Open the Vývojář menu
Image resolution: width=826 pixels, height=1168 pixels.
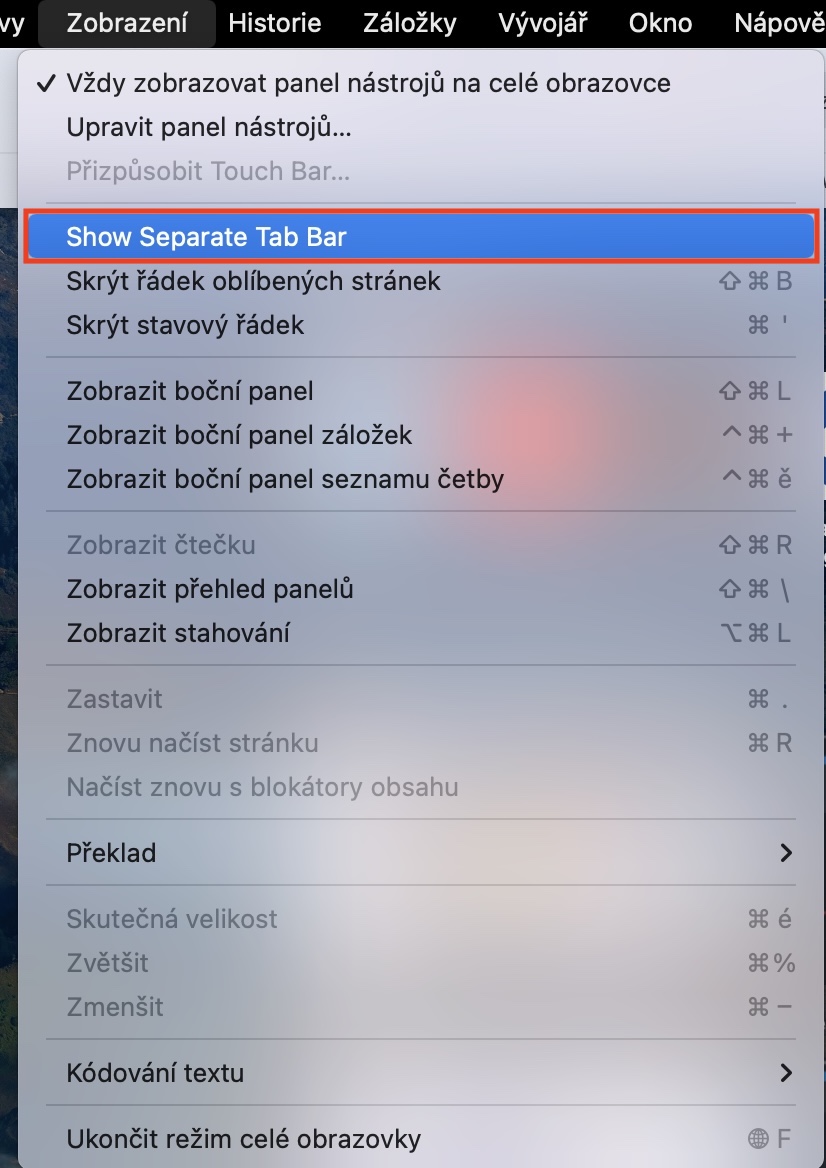click(x=543, y=22)
